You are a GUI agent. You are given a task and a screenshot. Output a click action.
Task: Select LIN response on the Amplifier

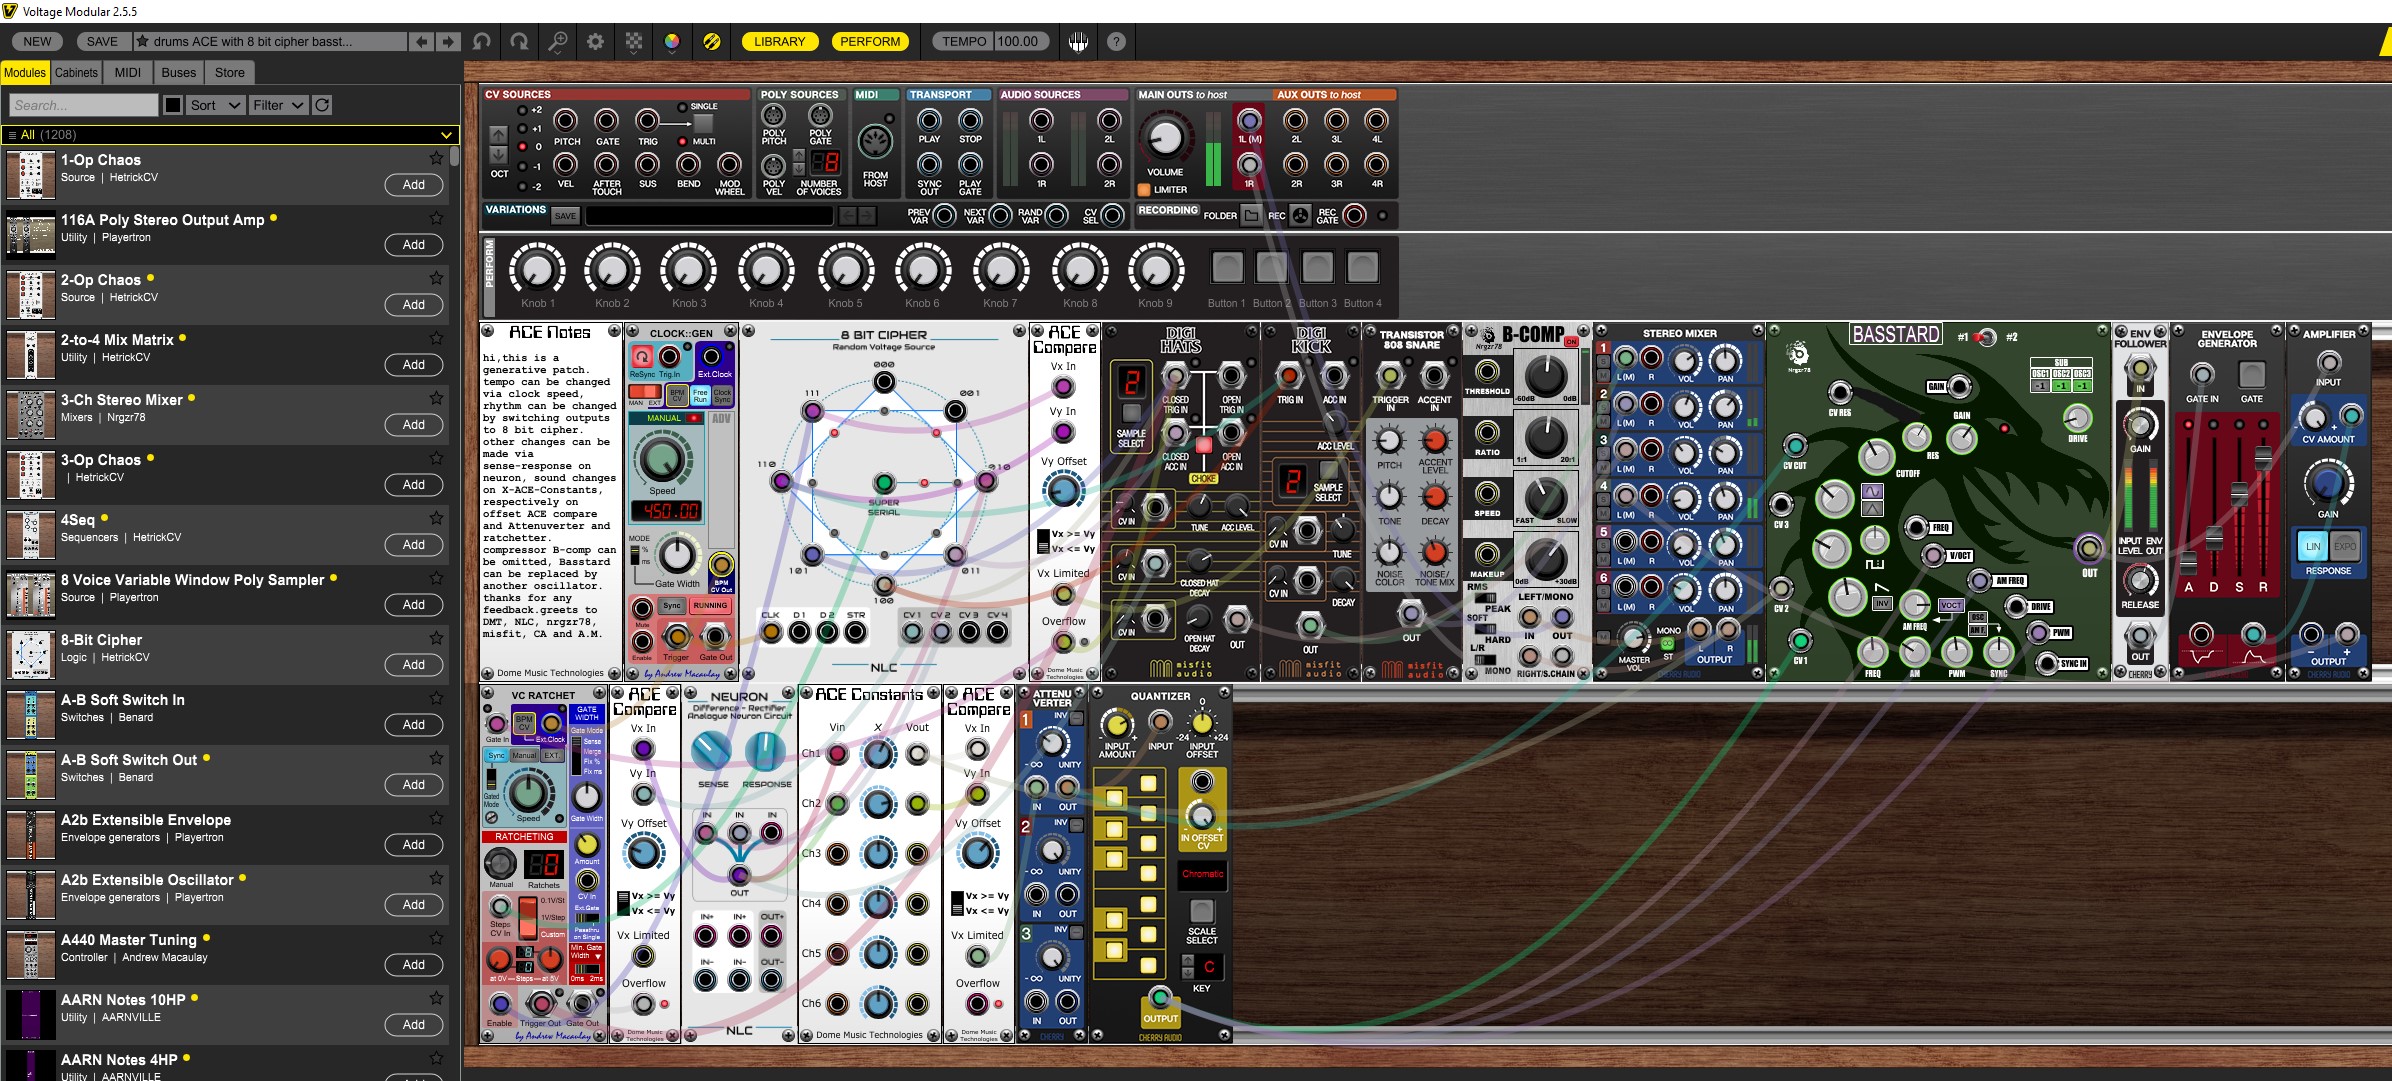[x=2313, y=547]
